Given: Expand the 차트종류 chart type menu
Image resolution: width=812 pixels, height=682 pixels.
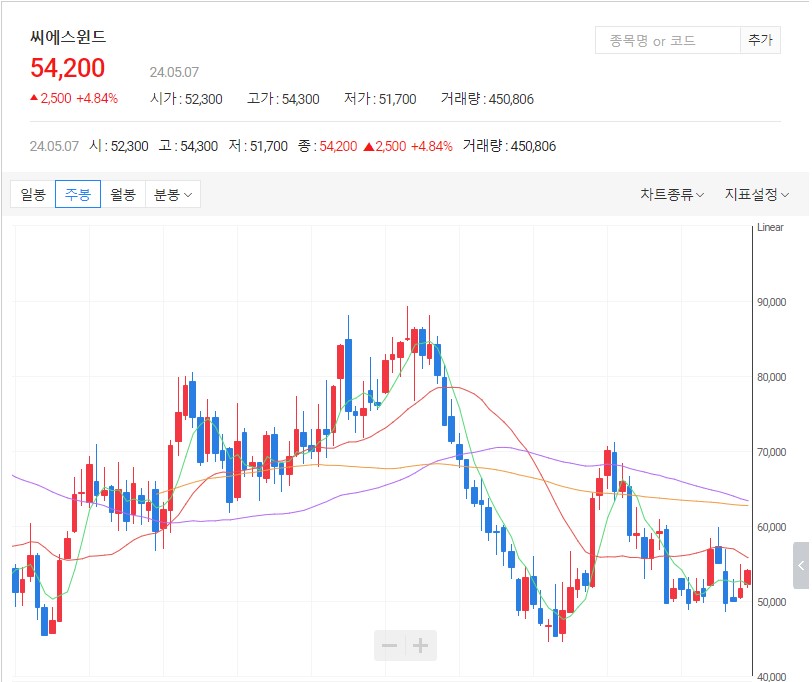Looking at the screenshot, I should tap(672, 195).
